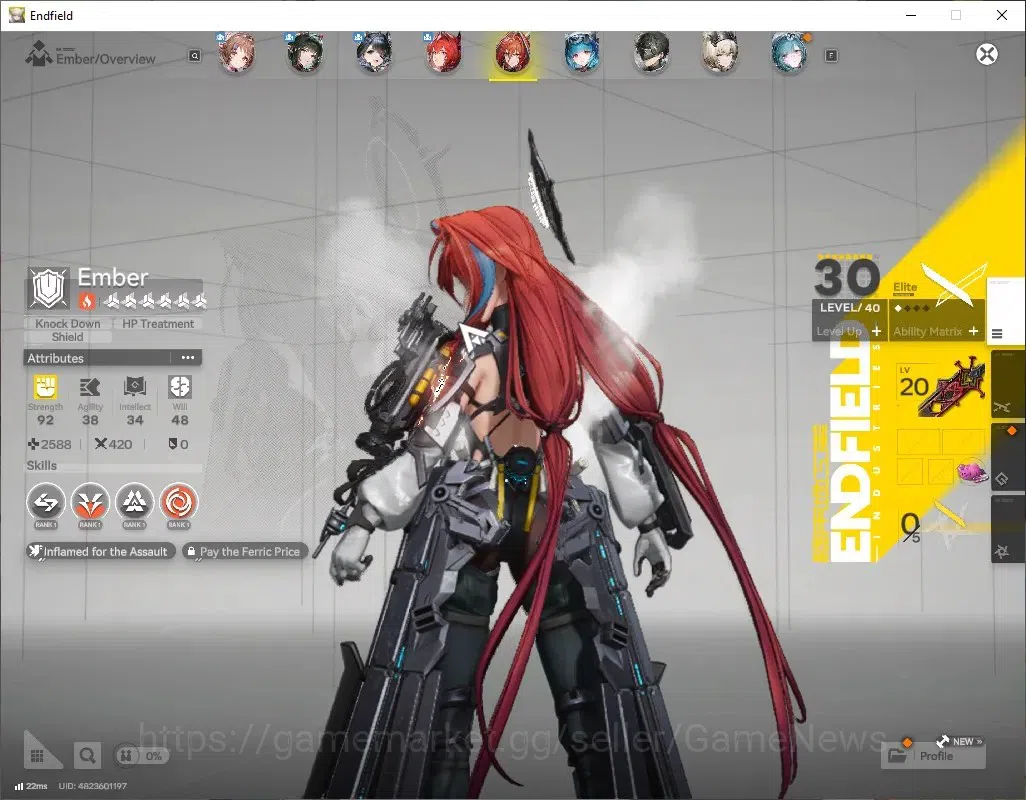Click the six-star rarity row
1026x800 pixels.
pos(156,301)
